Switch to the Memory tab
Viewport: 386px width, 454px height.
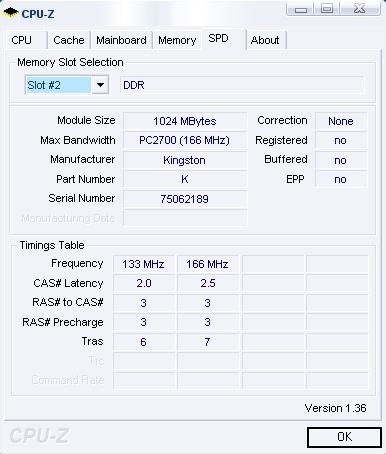177,40
